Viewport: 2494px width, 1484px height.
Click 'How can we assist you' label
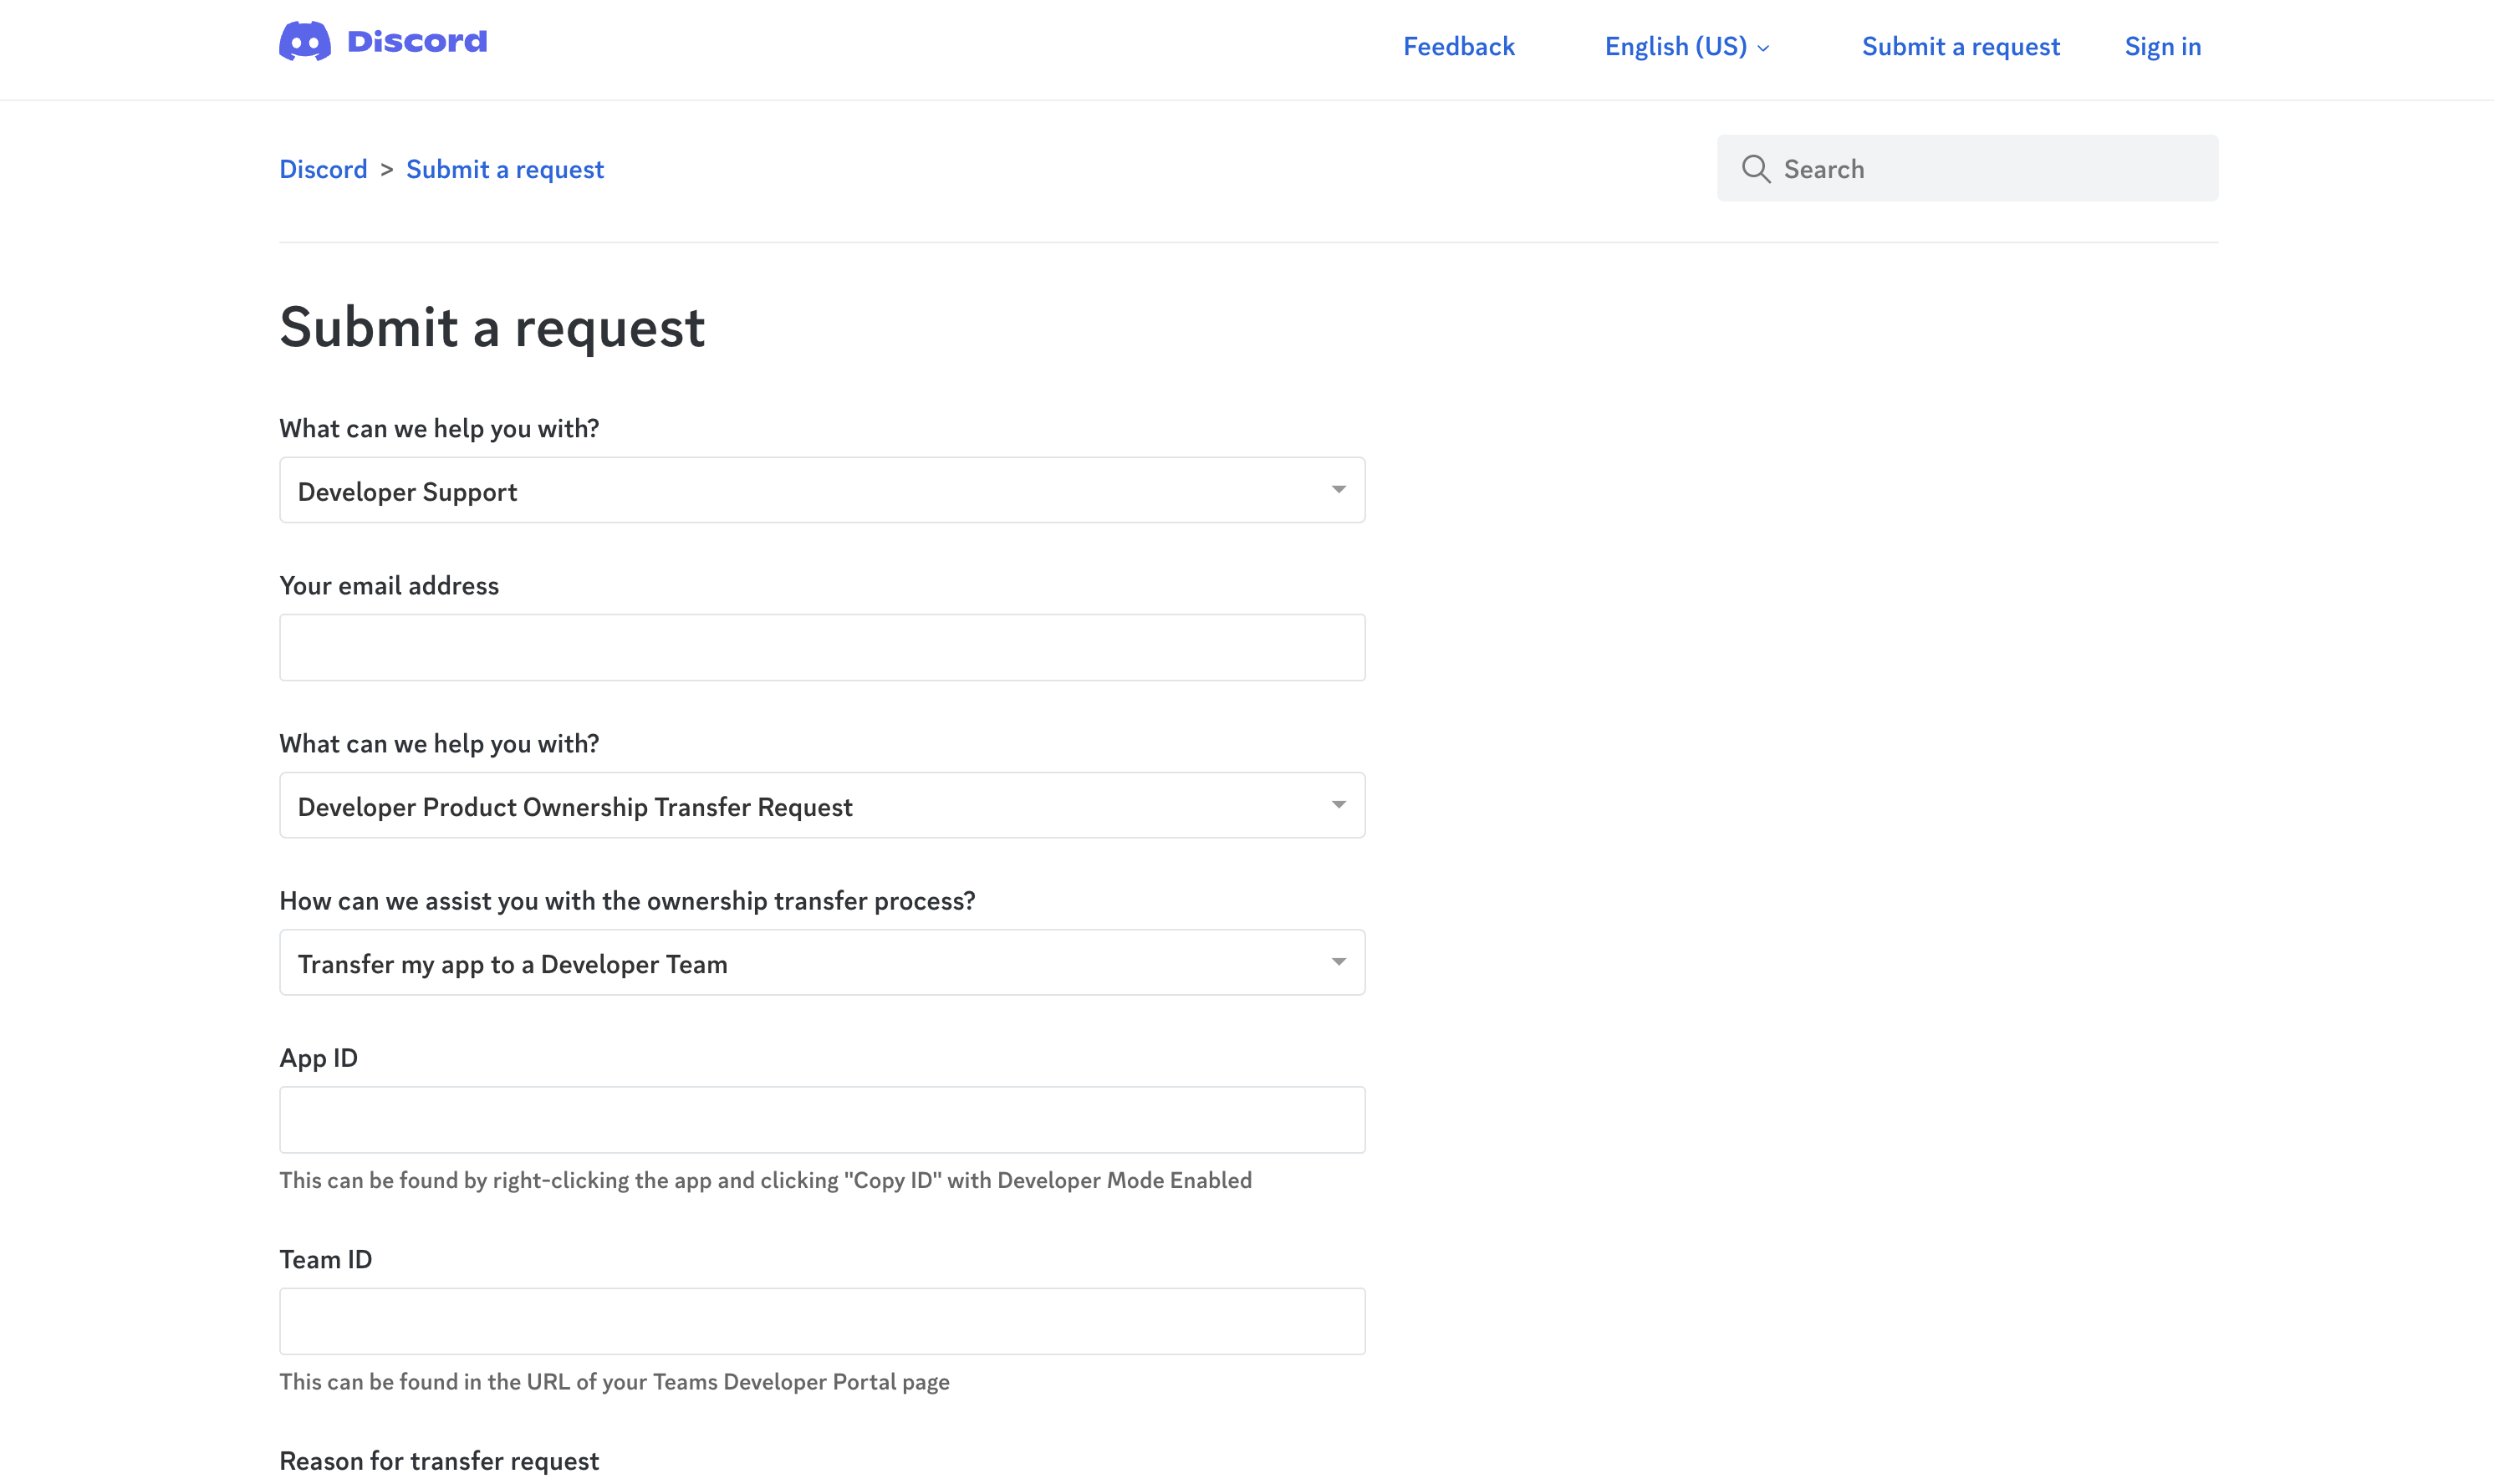point(627,900)
